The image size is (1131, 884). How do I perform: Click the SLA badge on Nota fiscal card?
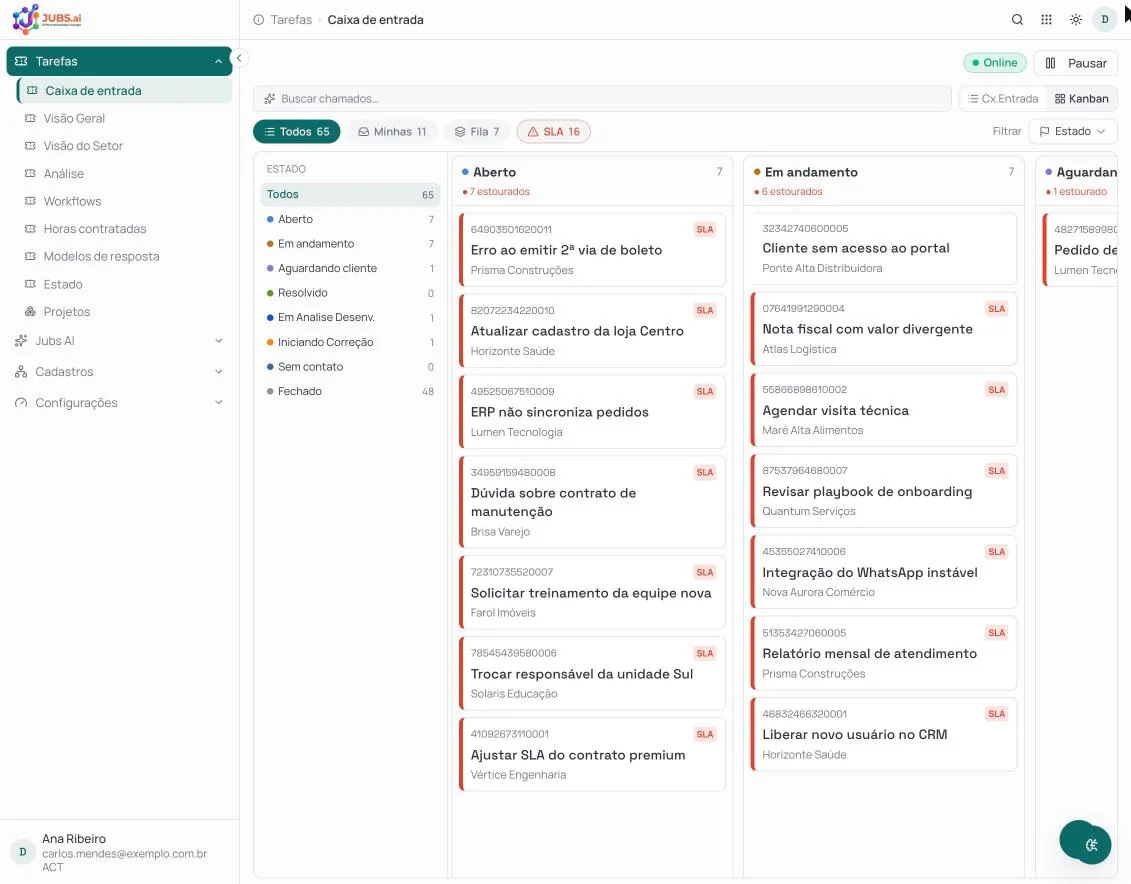tap(996, 309)
